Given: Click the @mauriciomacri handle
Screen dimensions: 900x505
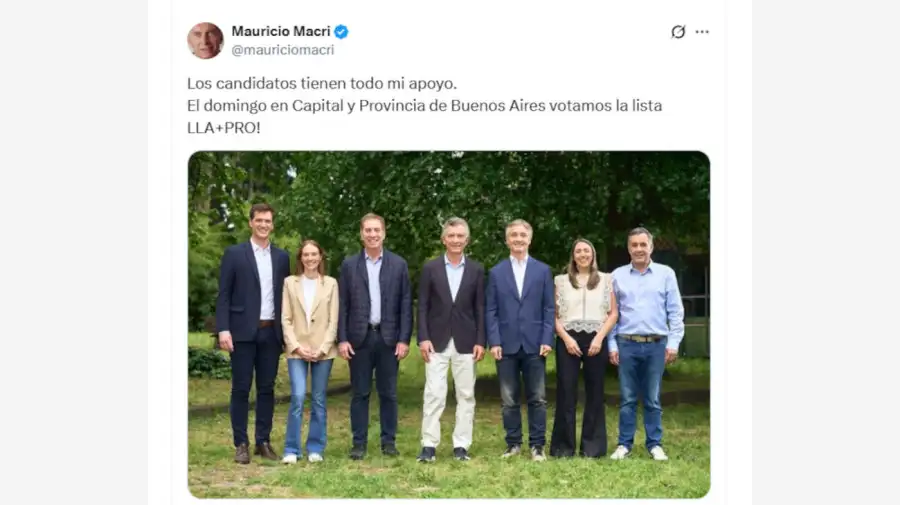Looking at the screenshot, I should [282, 50].
